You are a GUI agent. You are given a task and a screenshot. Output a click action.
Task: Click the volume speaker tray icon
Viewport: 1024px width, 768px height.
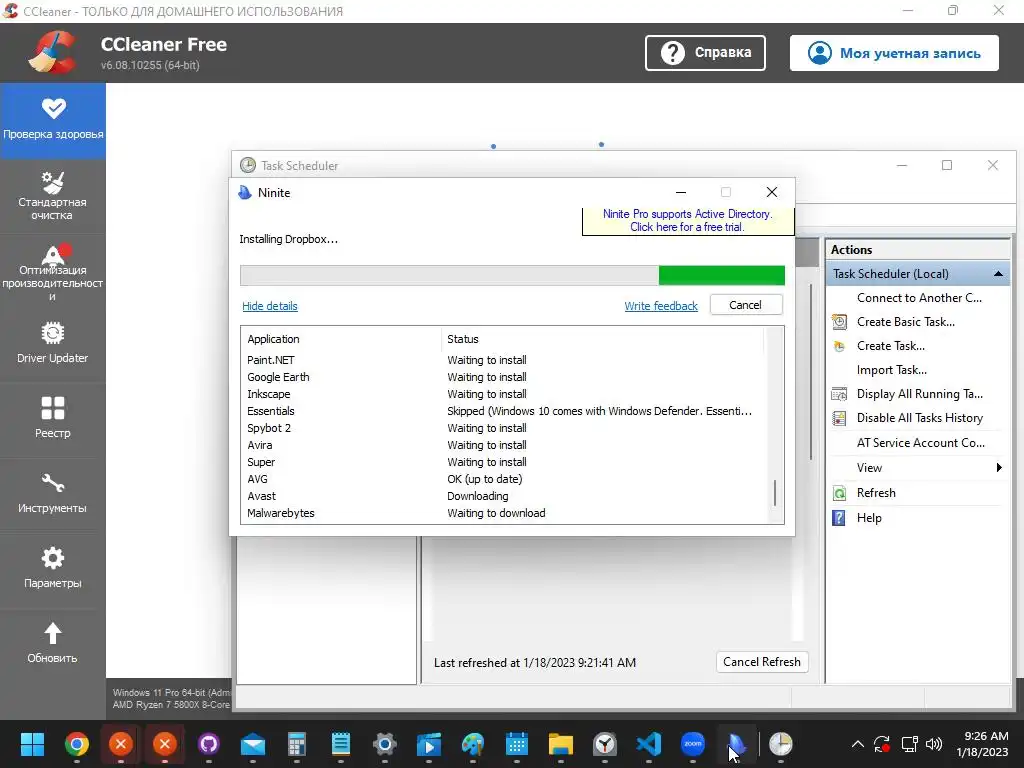tap(934, 744)
